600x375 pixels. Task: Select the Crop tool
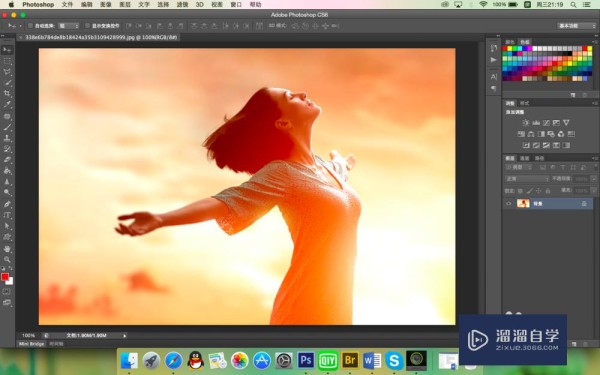[7, 93]
